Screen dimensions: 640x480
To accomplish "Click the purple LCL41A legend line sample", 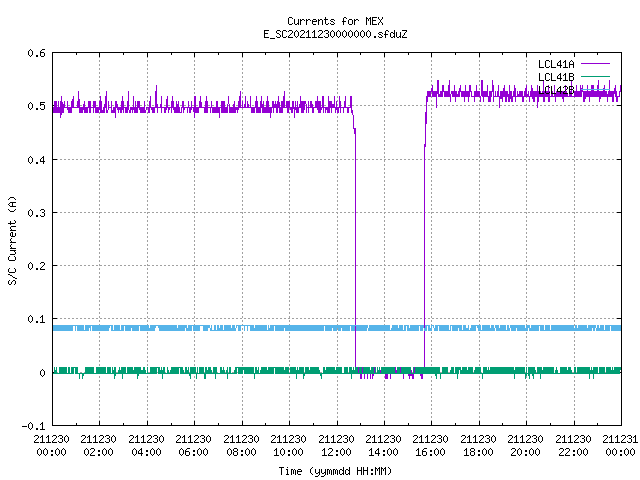I will point(595,64).
